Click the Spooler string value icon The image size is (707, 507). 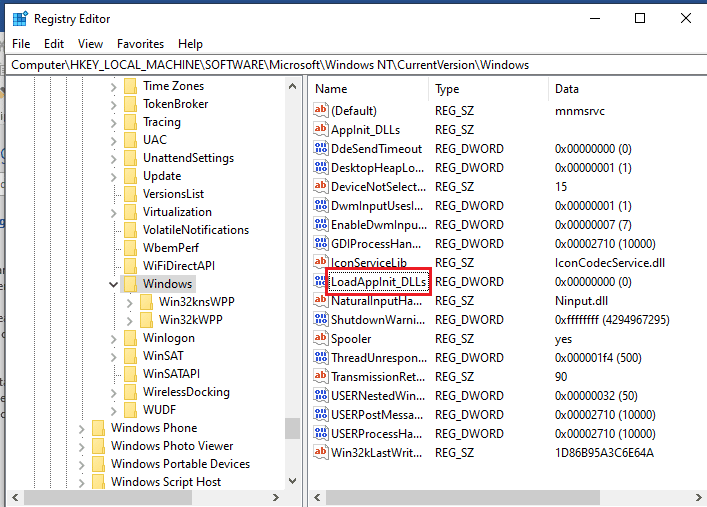coord(321,338)
